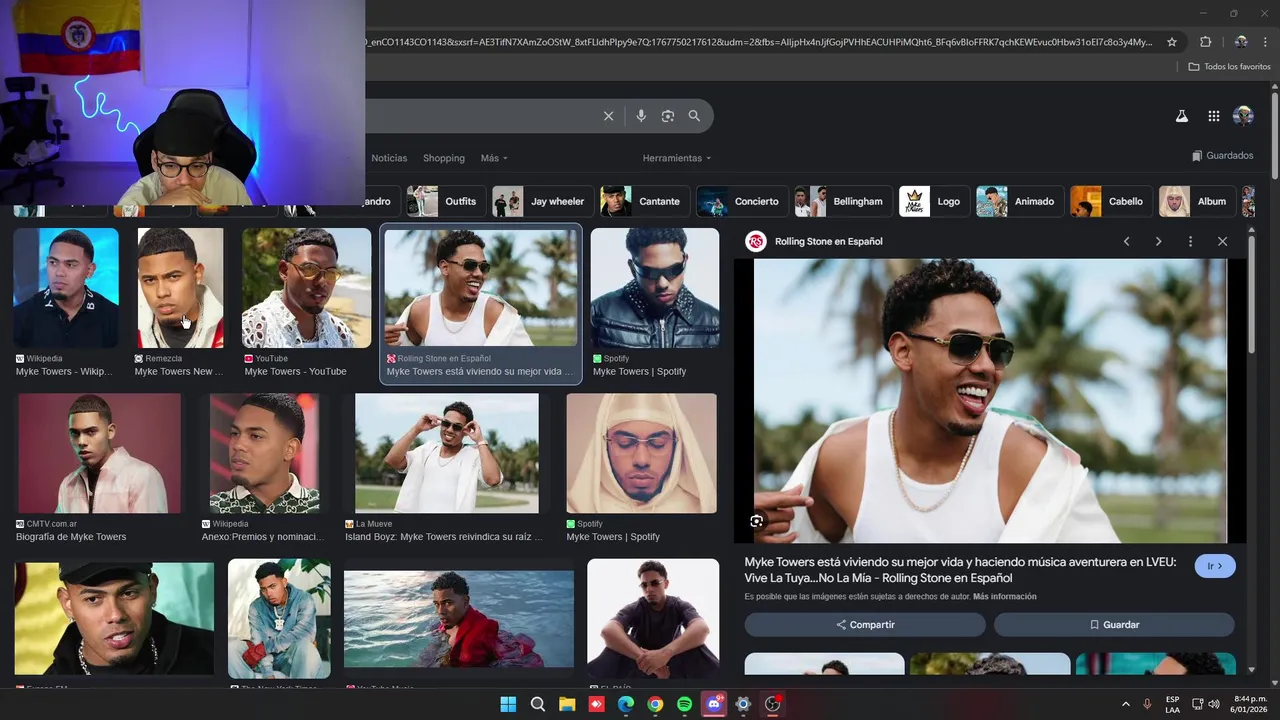Open Microsoft Edge from taskbar

pos(626,704)
